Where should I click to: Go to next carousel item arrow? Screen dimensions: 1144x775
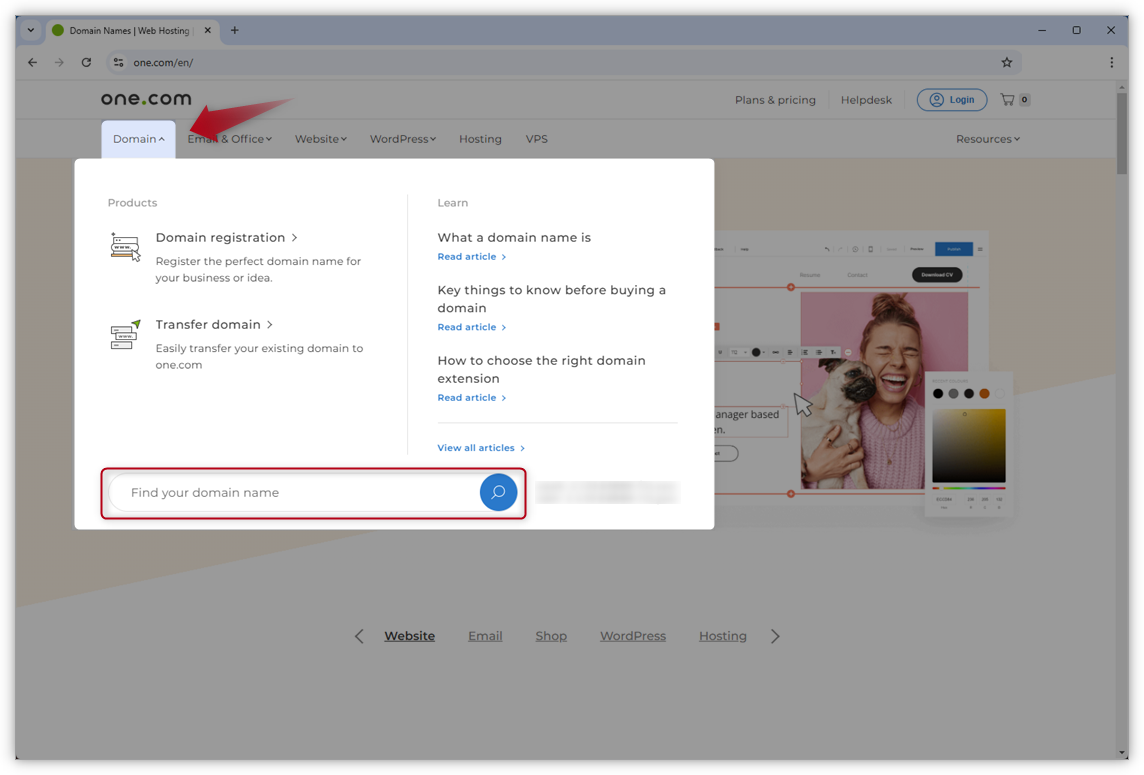(x=775, y=636)
